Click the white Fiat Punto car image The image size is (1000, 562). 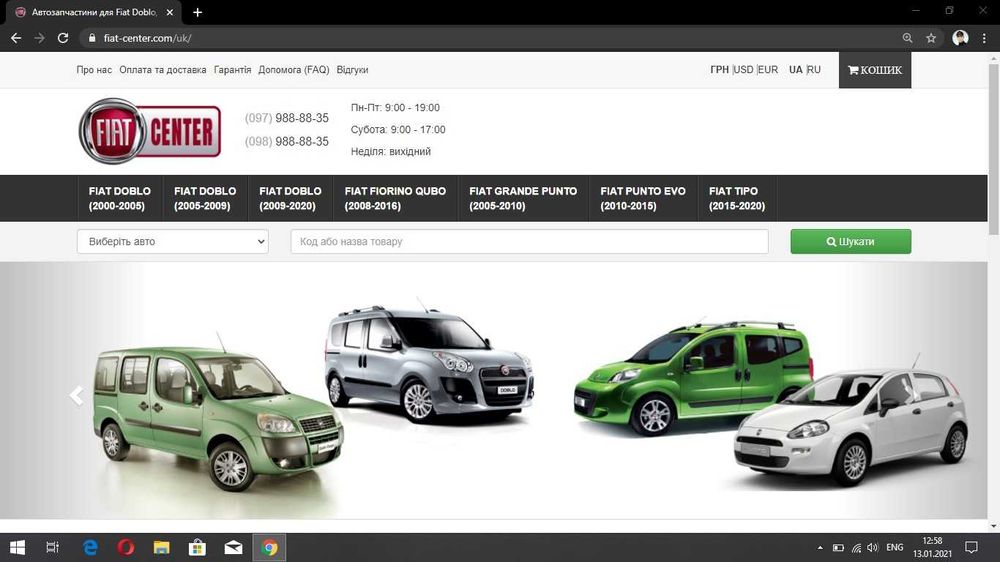click(x=851, y=426)
